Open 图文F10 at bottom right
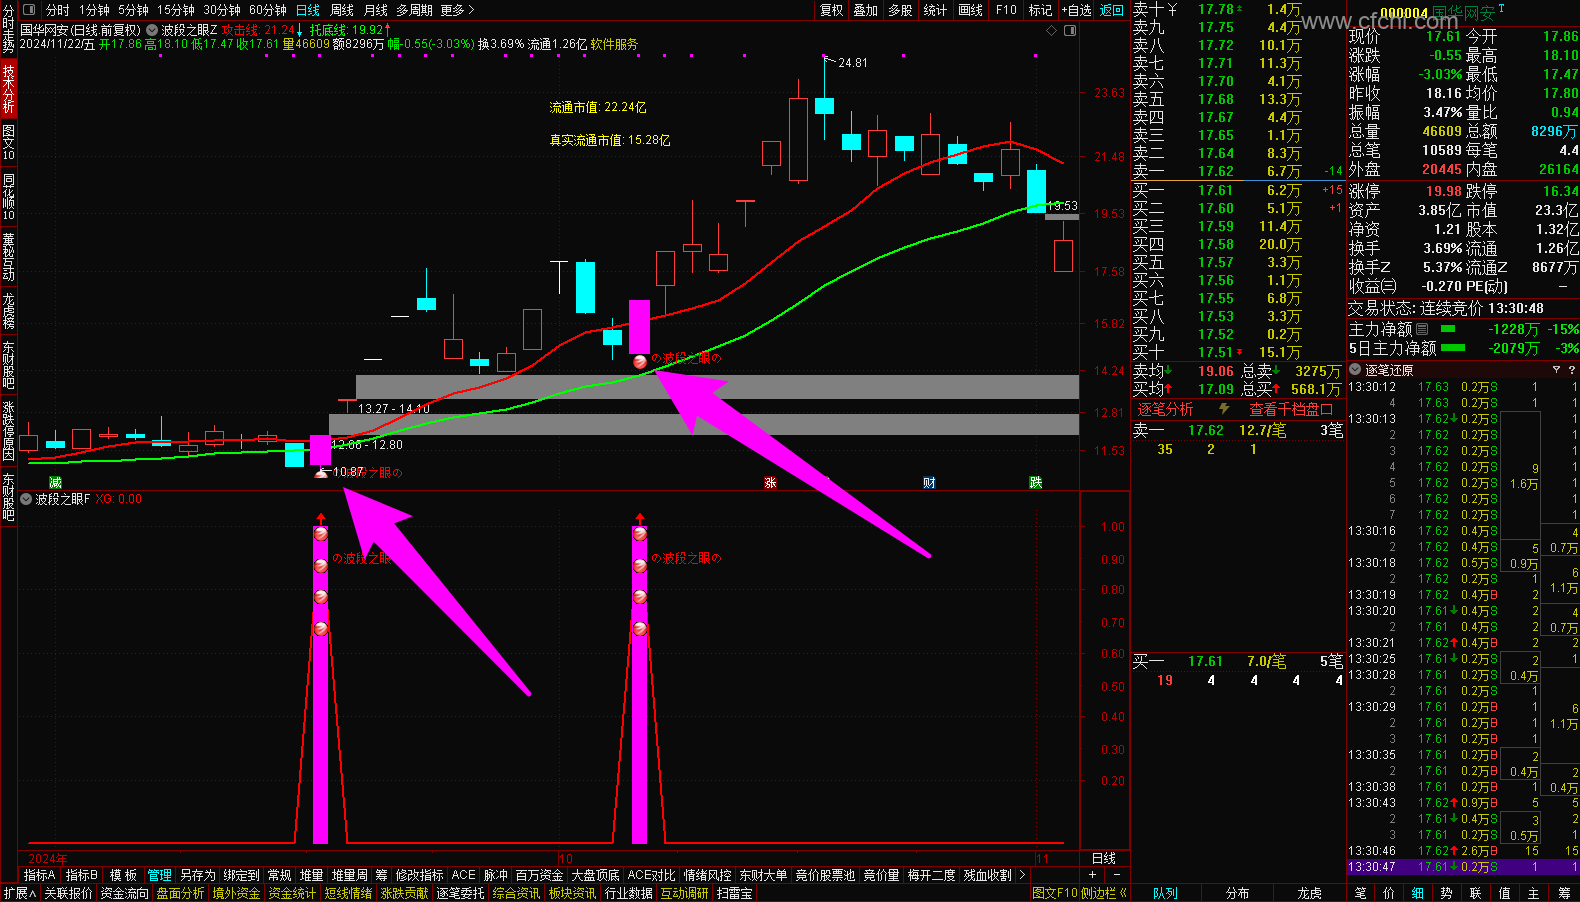The image size is (1580, 902). (1055, 893)
